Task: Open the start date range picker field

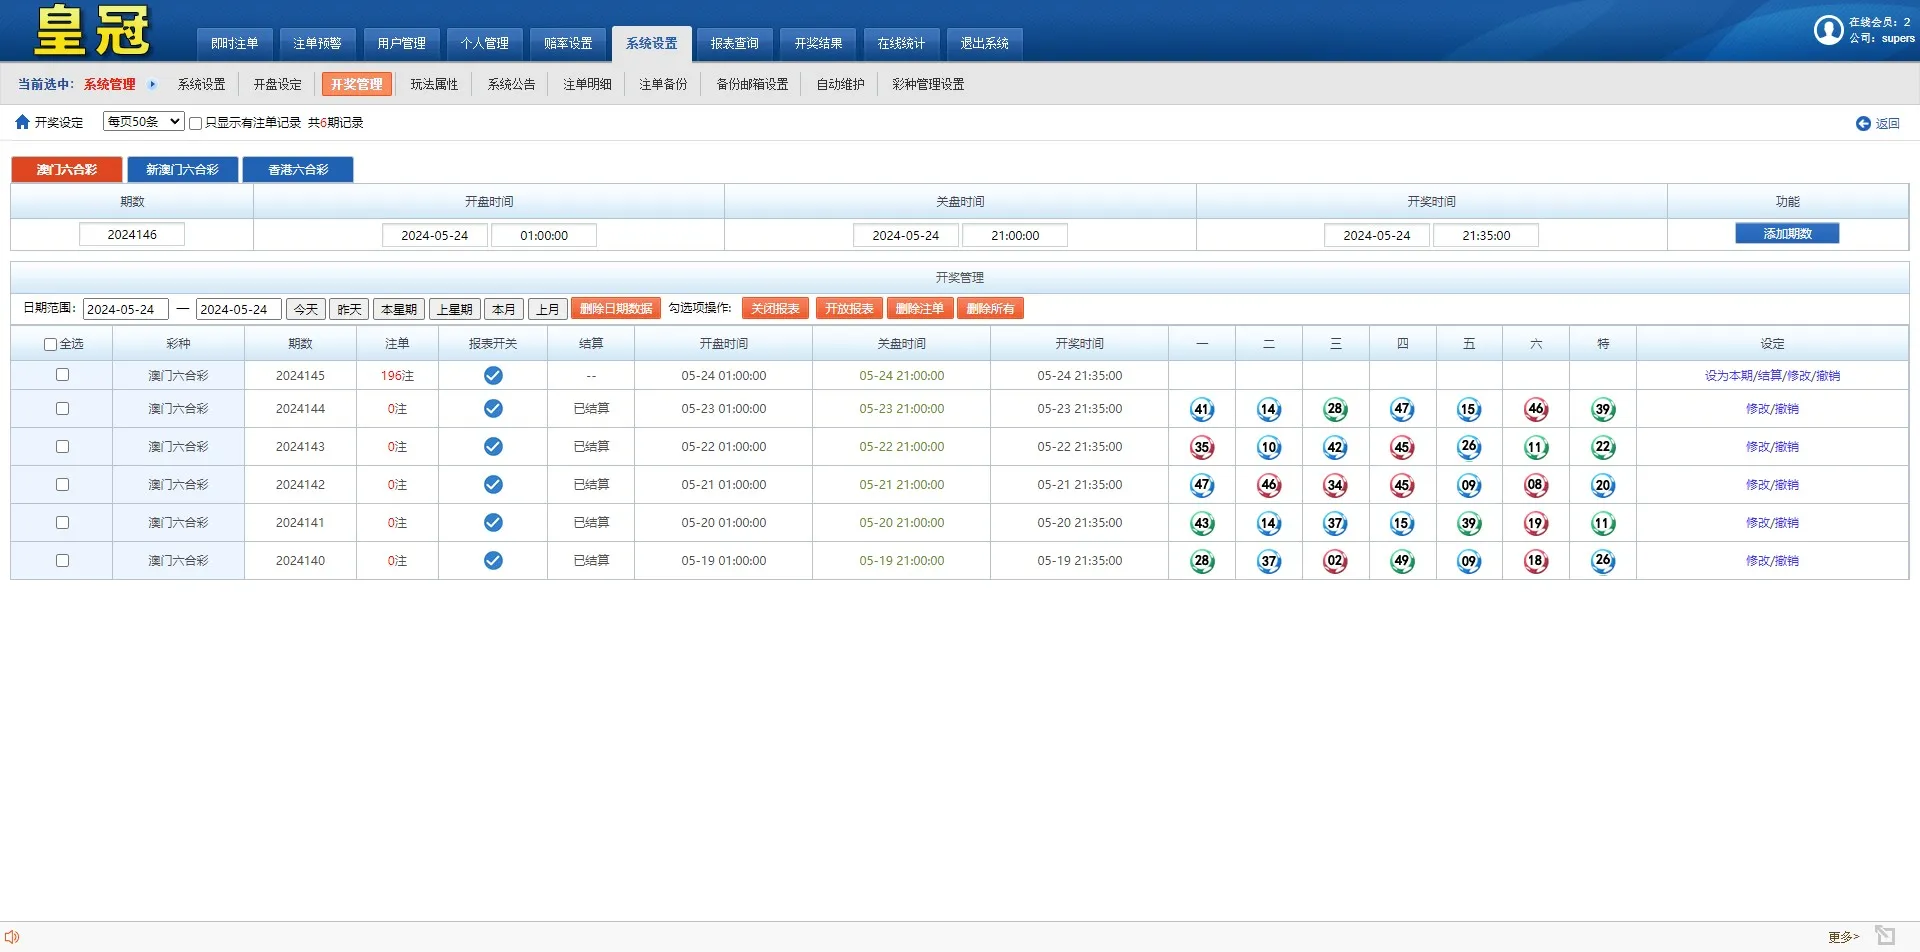Action: [125, 310]
